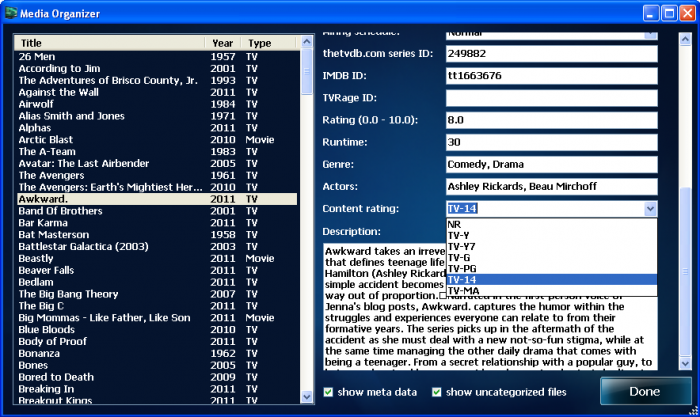This screenshot has height=417, width=700.
Task: Select TV-MA content rating option
Action: (552, 290)
